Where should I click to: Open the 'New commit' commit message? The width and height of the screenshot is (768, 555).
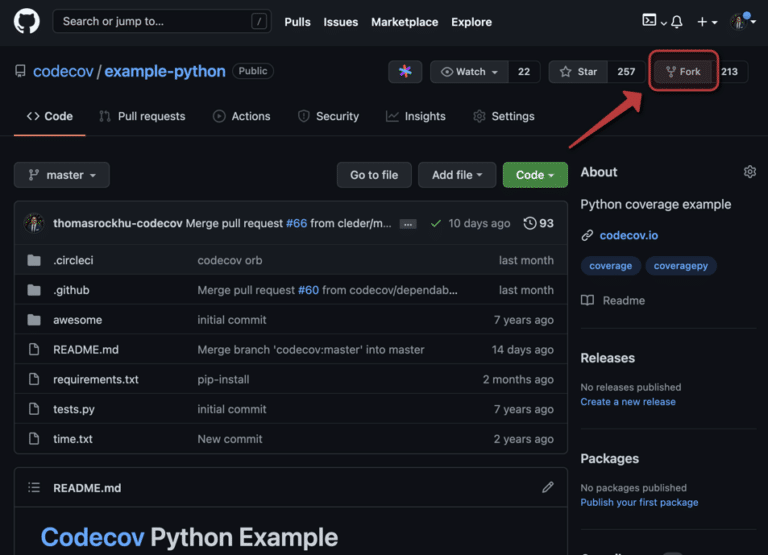click(230, 439)
